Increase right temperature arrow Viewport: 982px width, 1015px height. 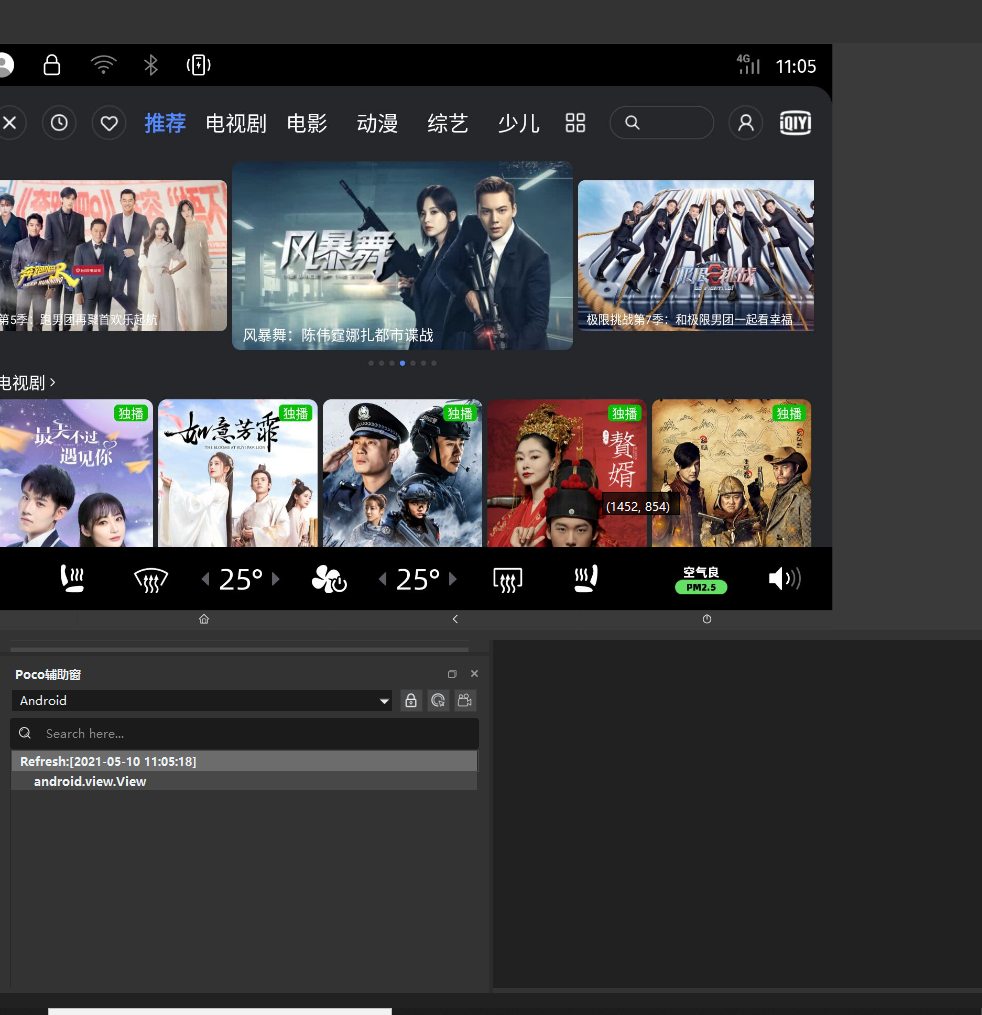[453, 579]
